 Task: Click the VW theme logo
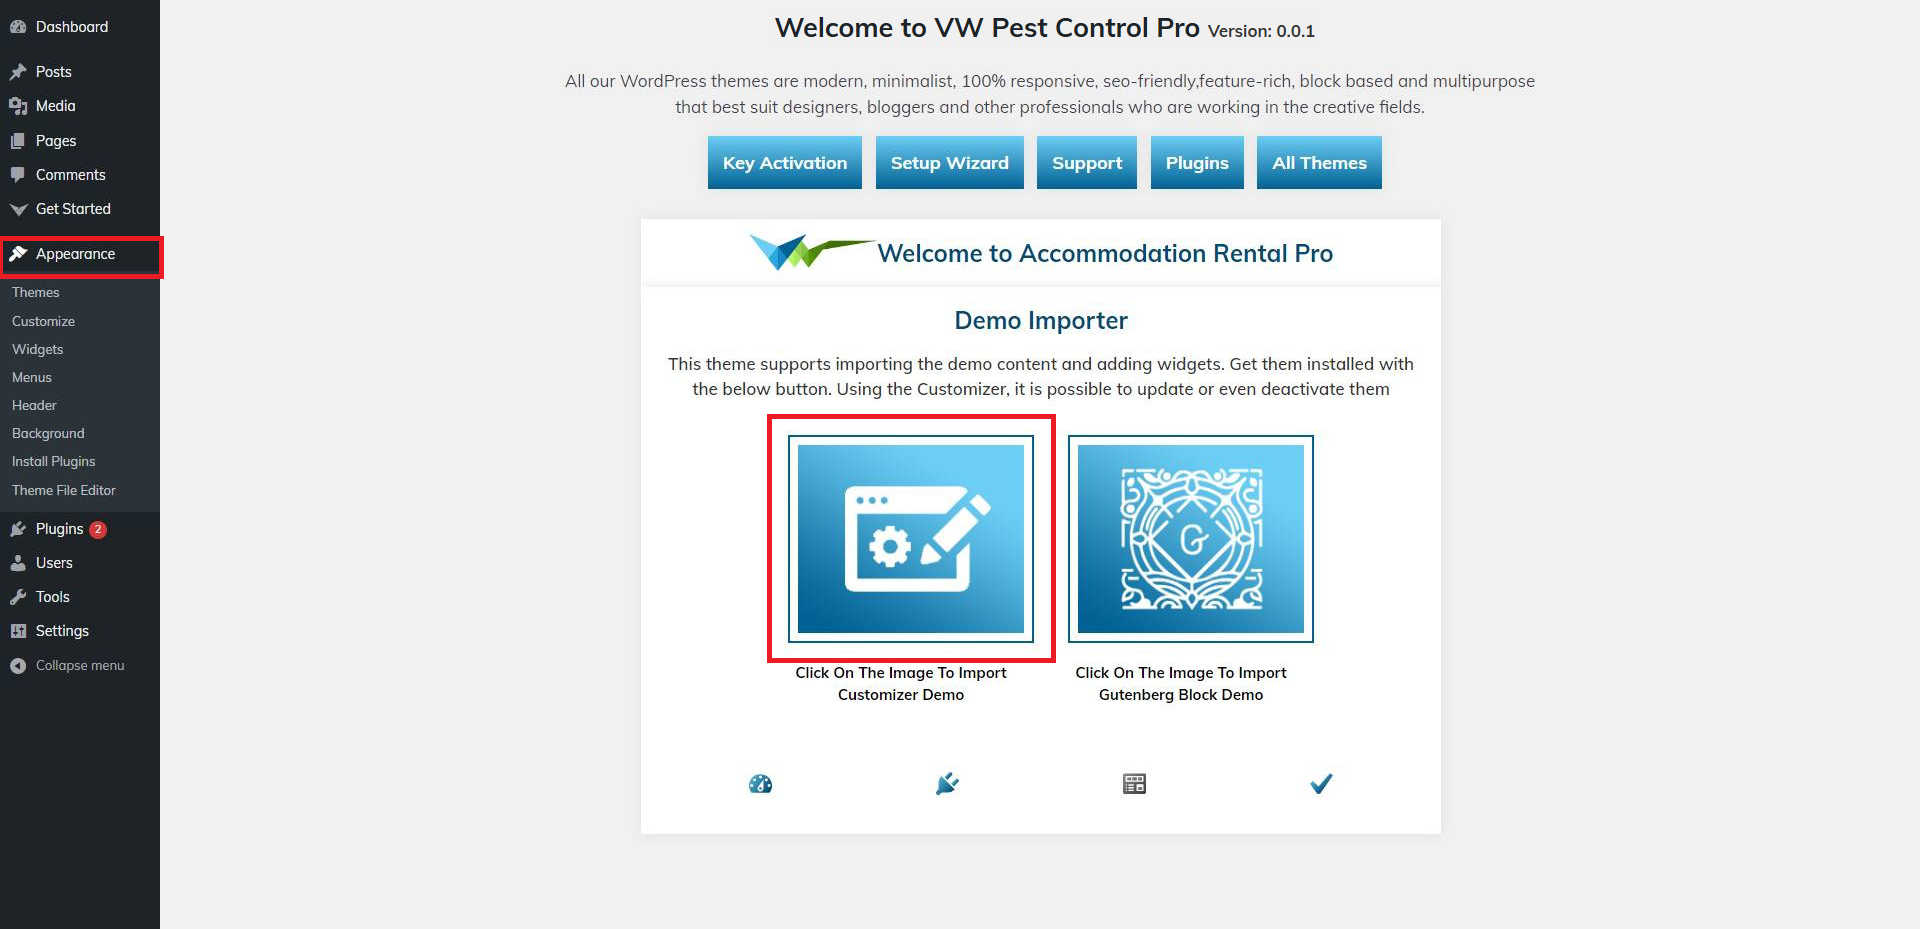[811, 252]
